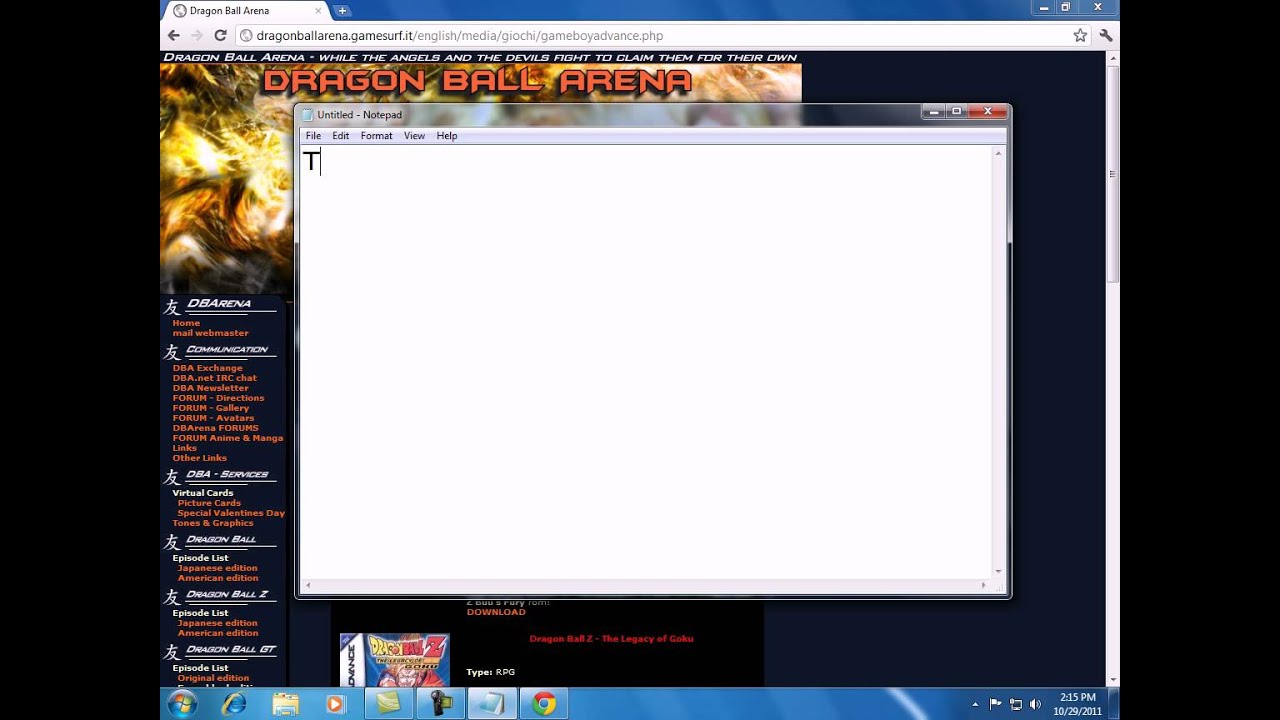Reload the page in Chrome
The width and height of the screenshot is (1280, 720).
pos(220,35)
